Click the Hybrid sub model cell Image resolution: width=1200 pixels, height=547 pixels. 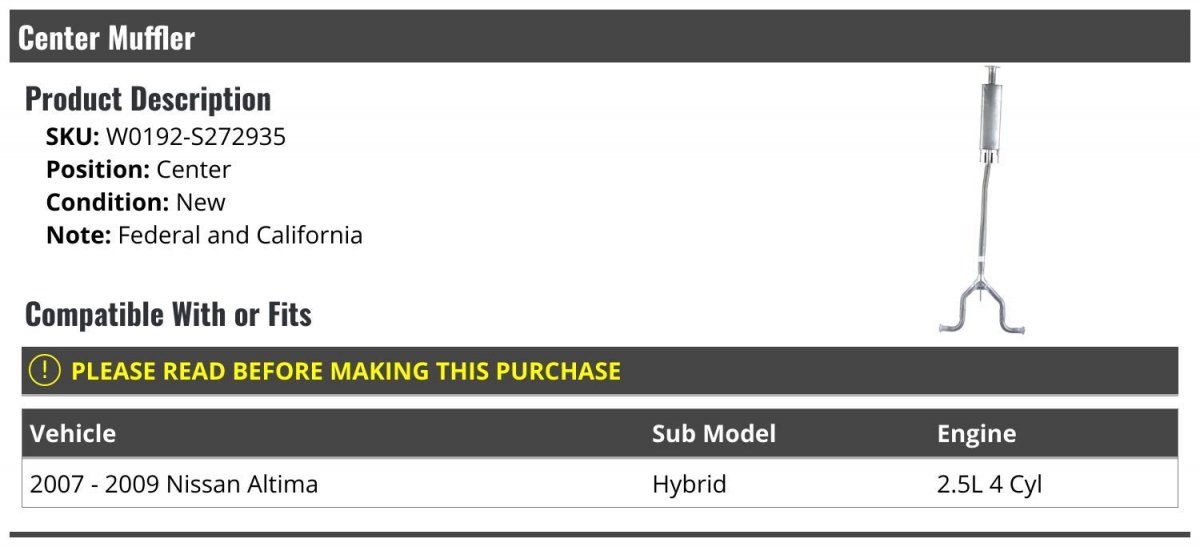point(689,485)
